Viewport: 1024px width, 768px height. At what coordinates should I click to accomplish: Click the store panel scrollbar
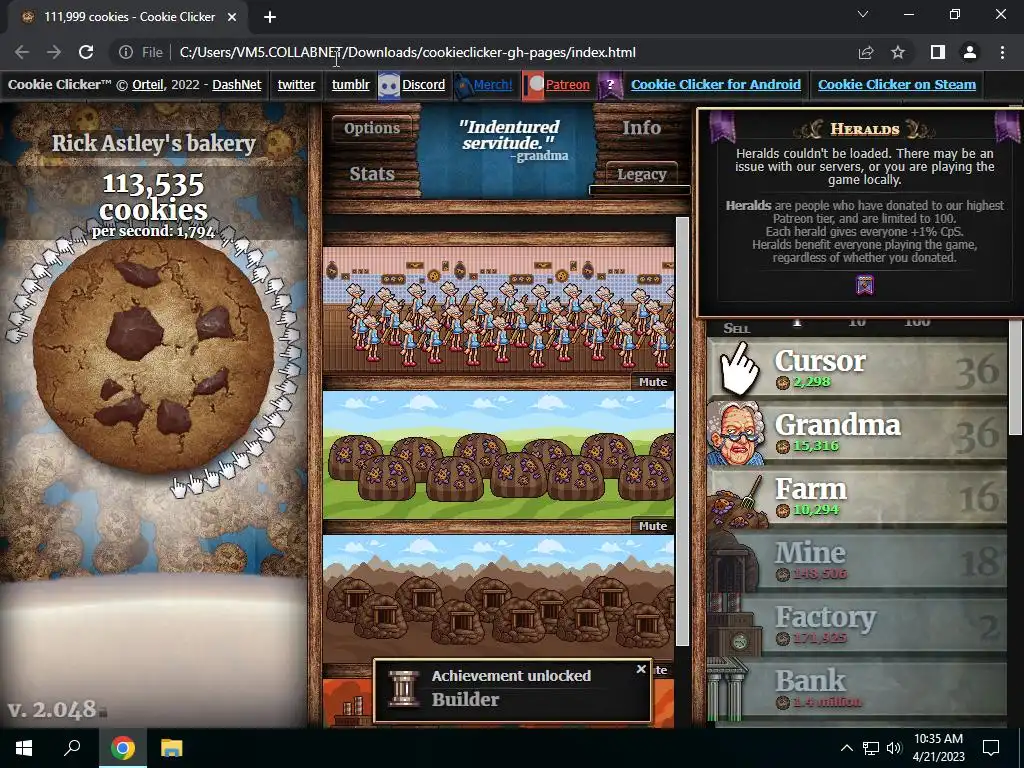1015,379
